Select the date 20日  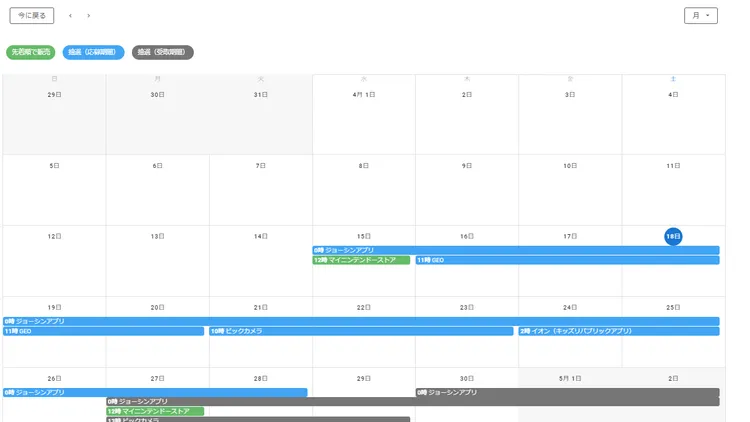point(157,308)
